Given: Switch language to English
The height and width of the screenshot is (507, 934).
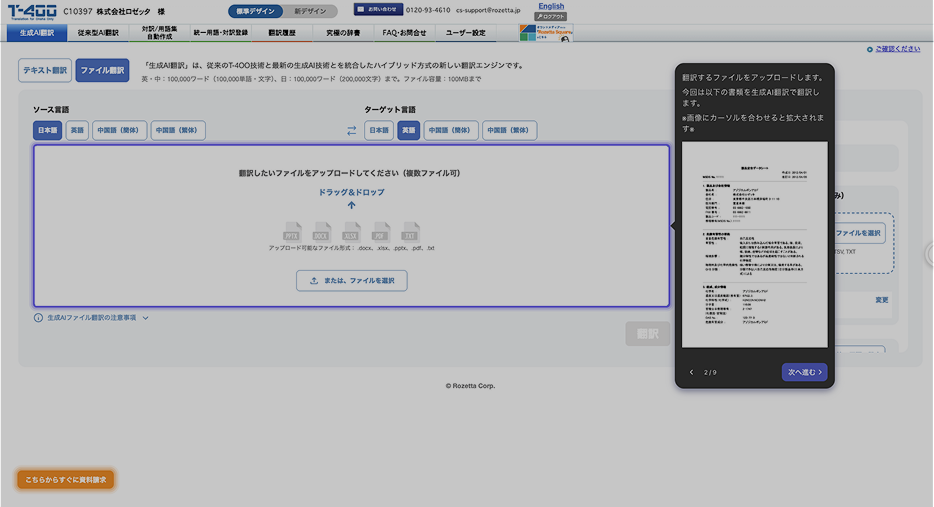Looking at the screenshot, I should point(551,6).
